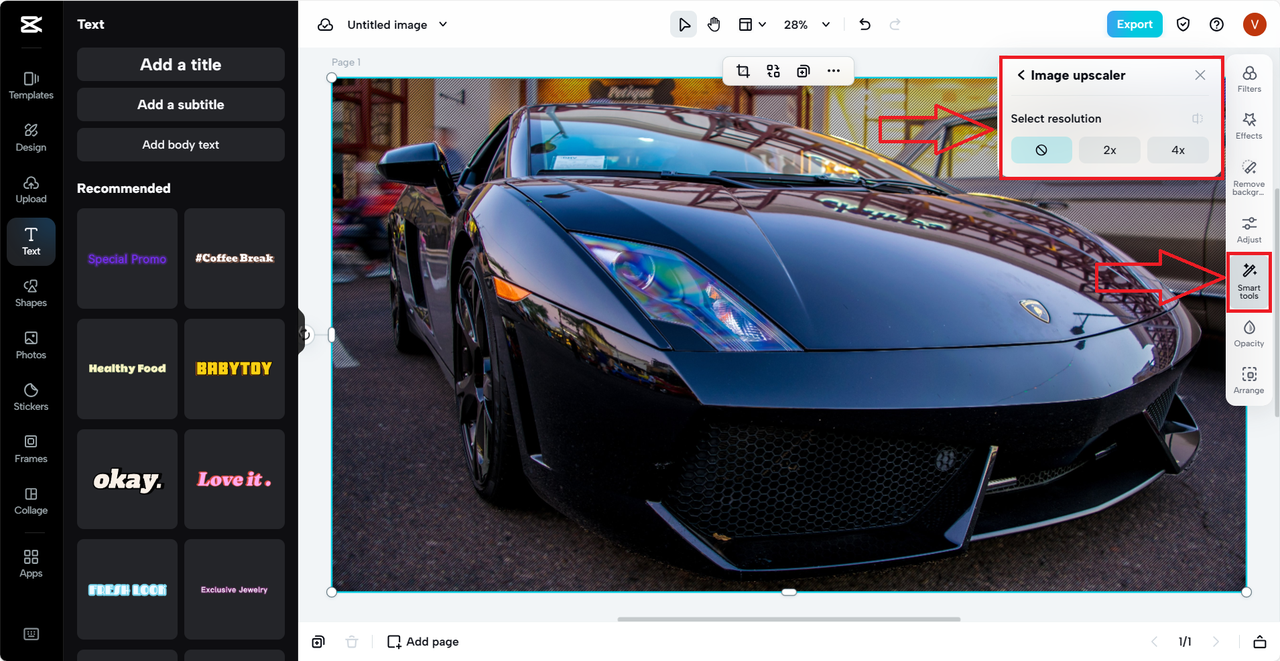The height and width of the screenshot is (661, 1280).
Task: Open the user account avatar V
Action: (1254, 25)
